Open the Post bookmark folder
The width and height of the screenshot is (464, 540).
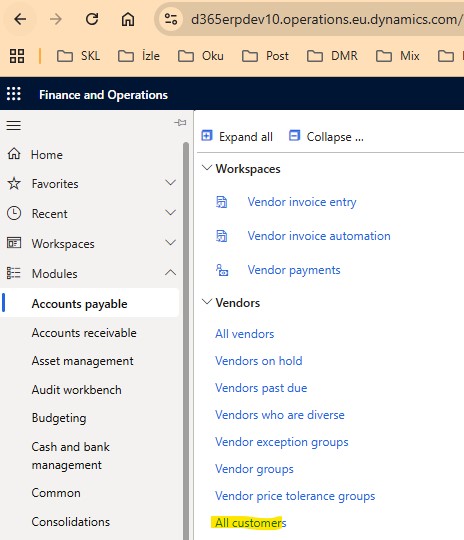tap(265, 56)
